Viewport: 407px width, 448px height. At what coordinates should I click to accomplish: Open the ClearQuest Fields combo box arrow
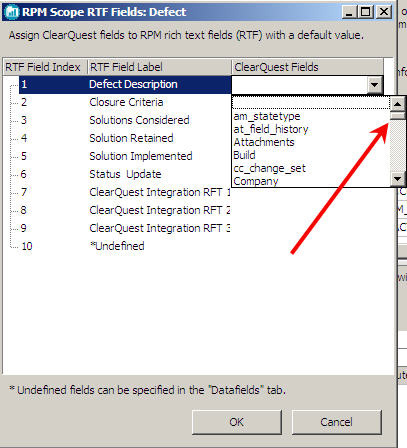pyautogui.click(x=374, y=85)
